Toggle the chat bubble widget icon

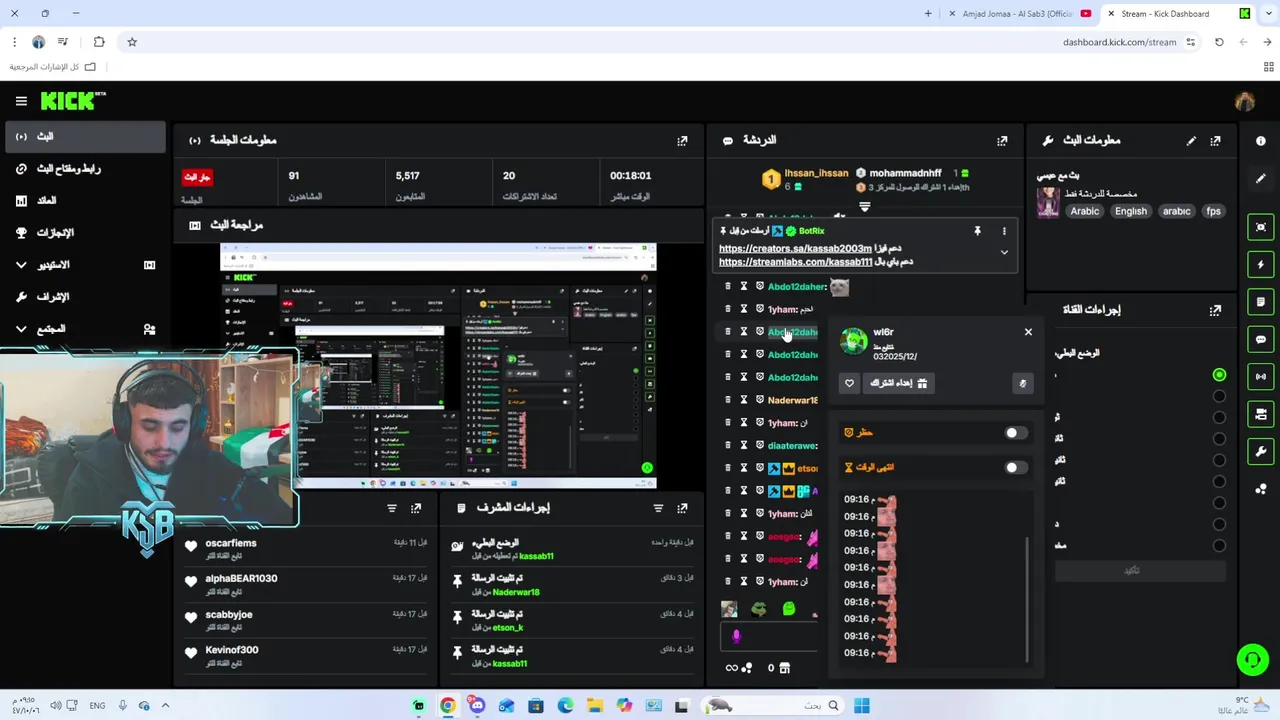point(1260,339)
